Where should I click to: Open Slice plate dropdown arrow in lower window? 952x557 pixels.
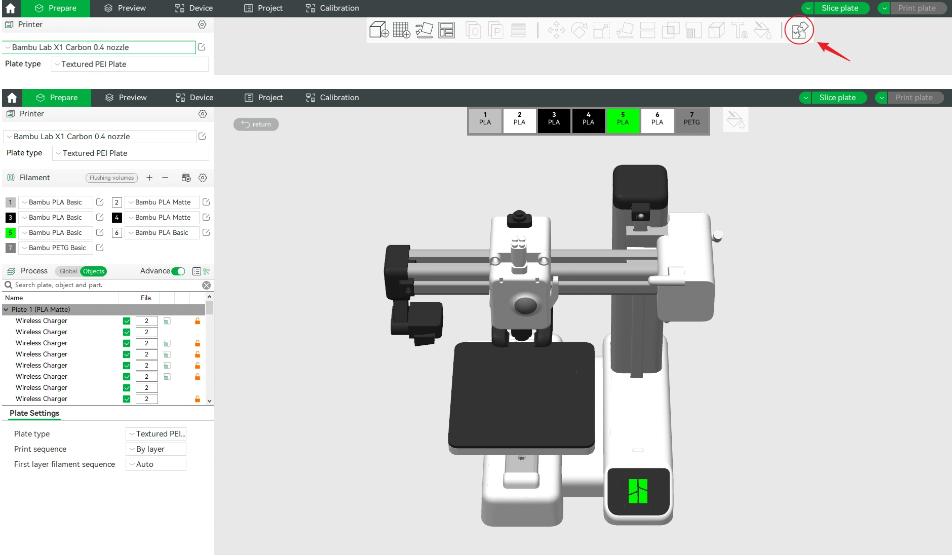coord(806,97)
